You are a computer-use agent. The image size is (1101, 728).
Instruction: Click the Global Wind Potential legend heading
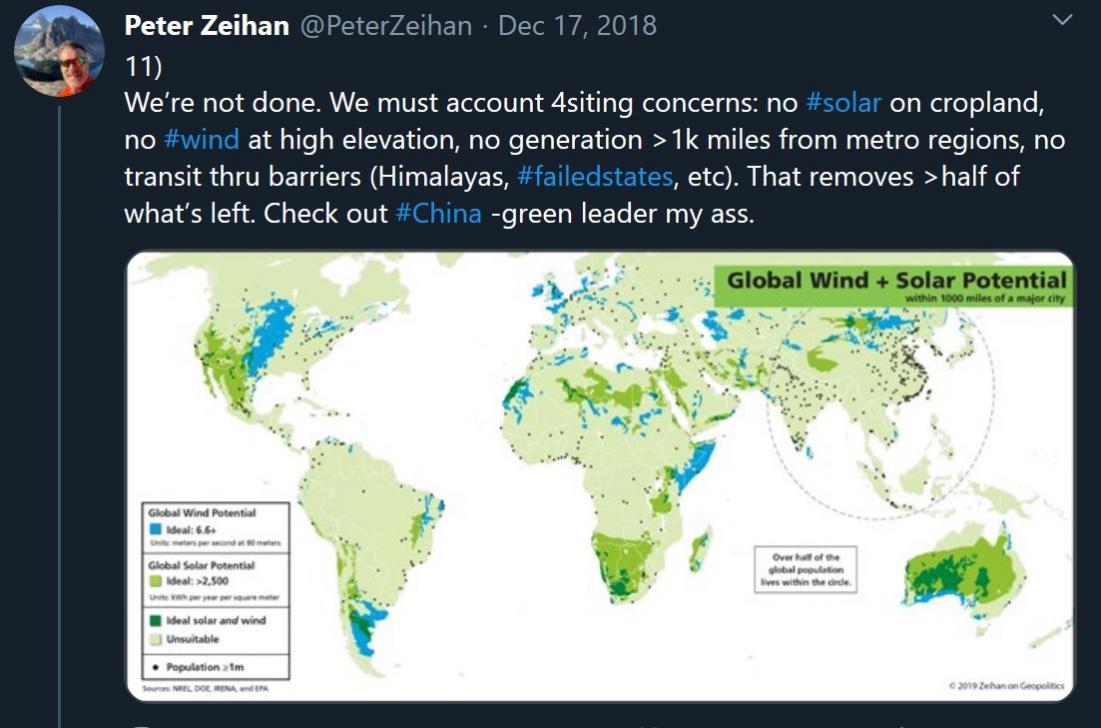(x=201, y=513)
